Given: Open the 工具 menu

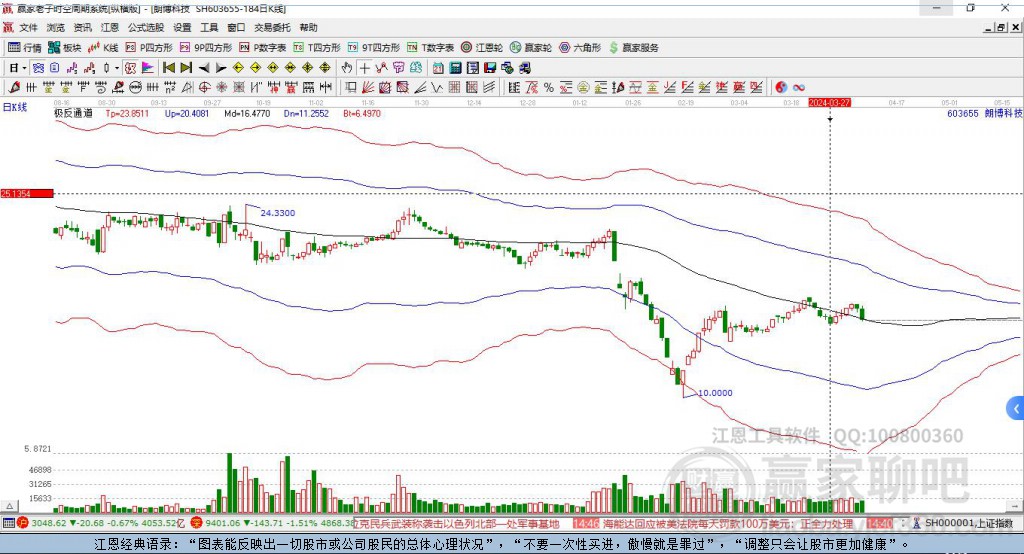Looking at the screenshot, I should tap(209, 27).
